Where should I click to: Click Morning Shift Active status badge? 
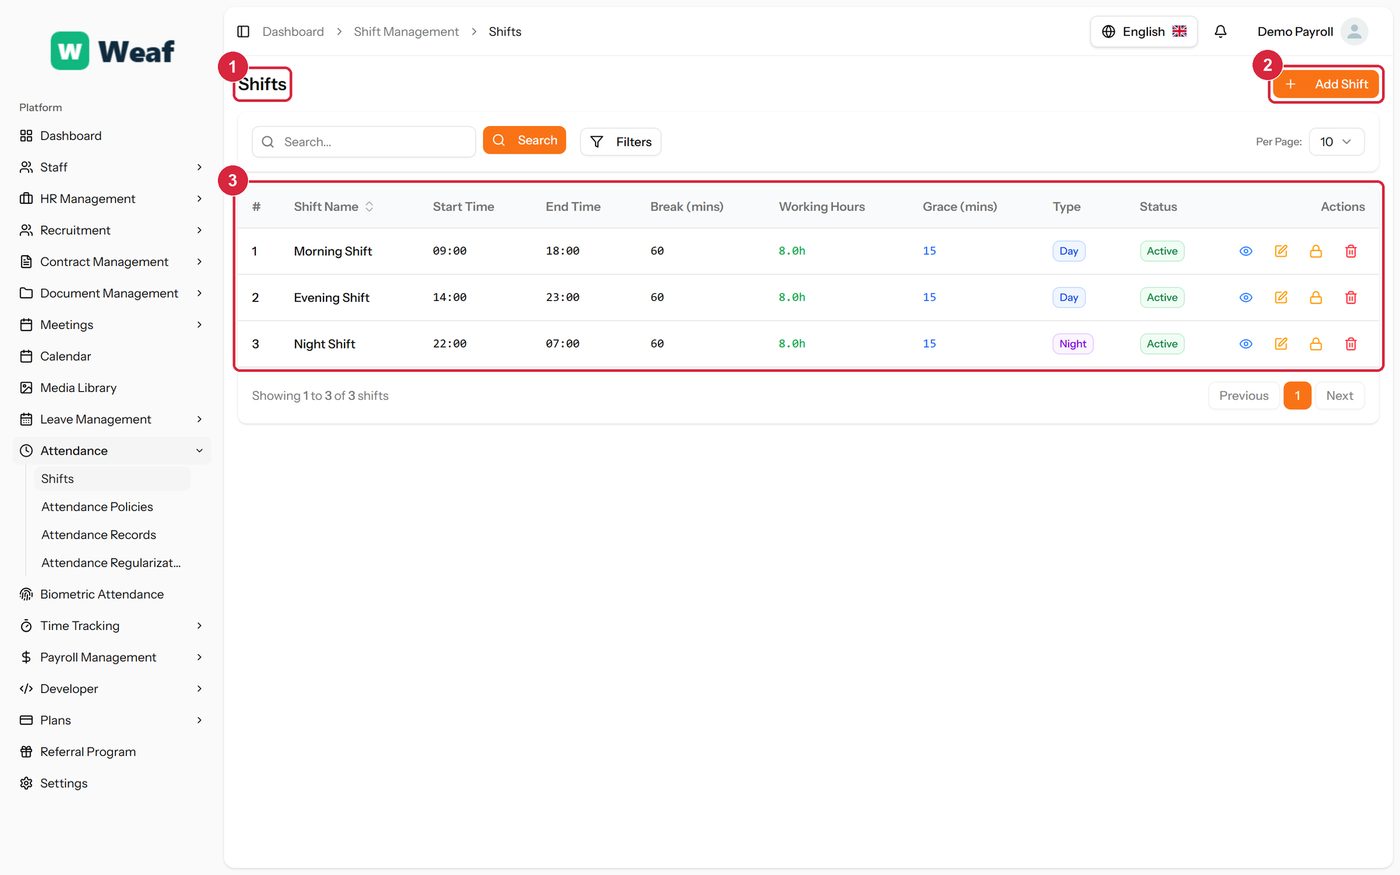pos(1162,251)
